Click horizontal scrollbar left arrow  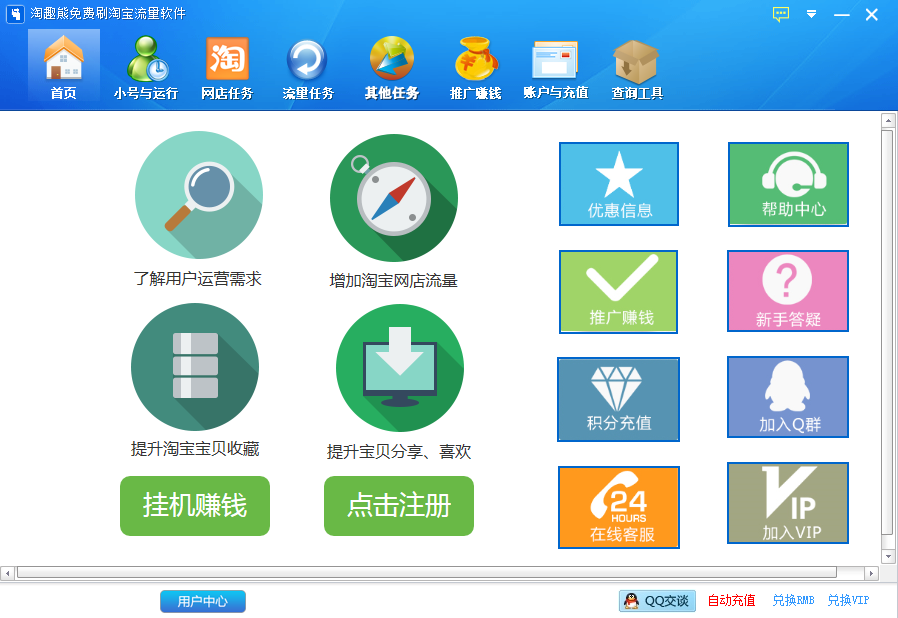pos(7,573)
